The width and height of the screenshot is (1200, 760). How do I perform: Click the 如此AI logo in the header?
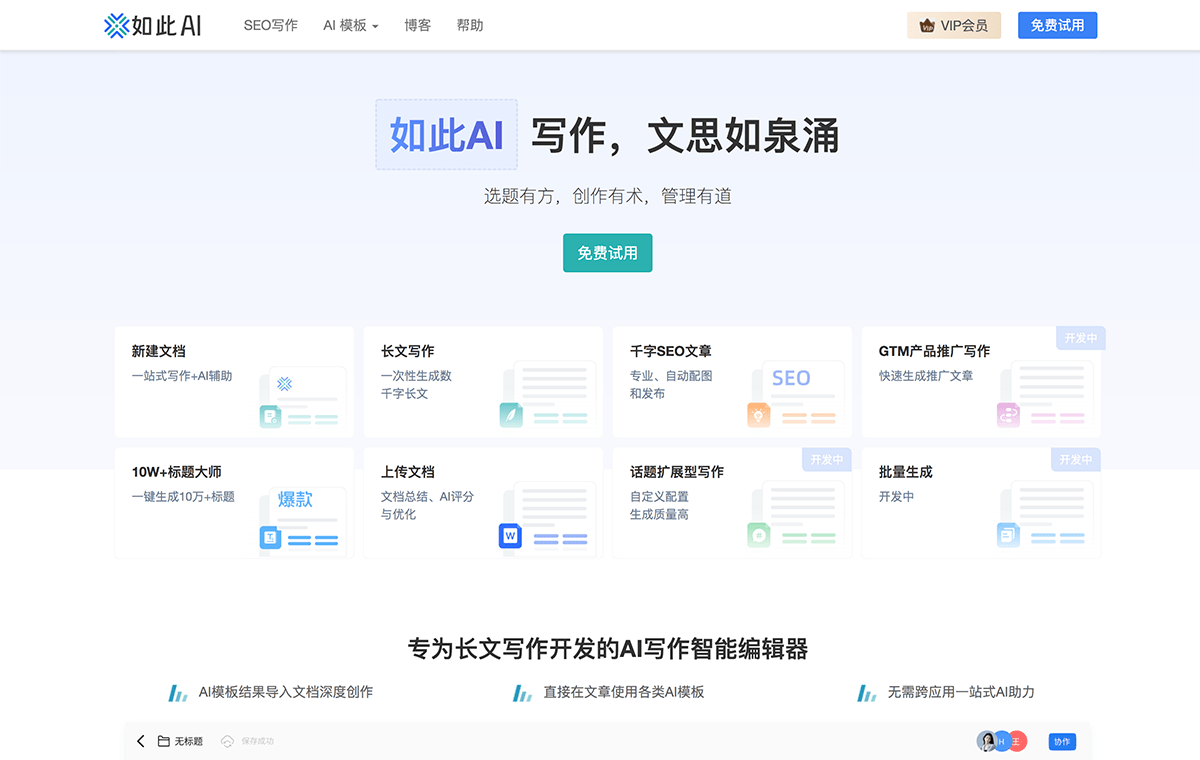[x=153, y=26]
